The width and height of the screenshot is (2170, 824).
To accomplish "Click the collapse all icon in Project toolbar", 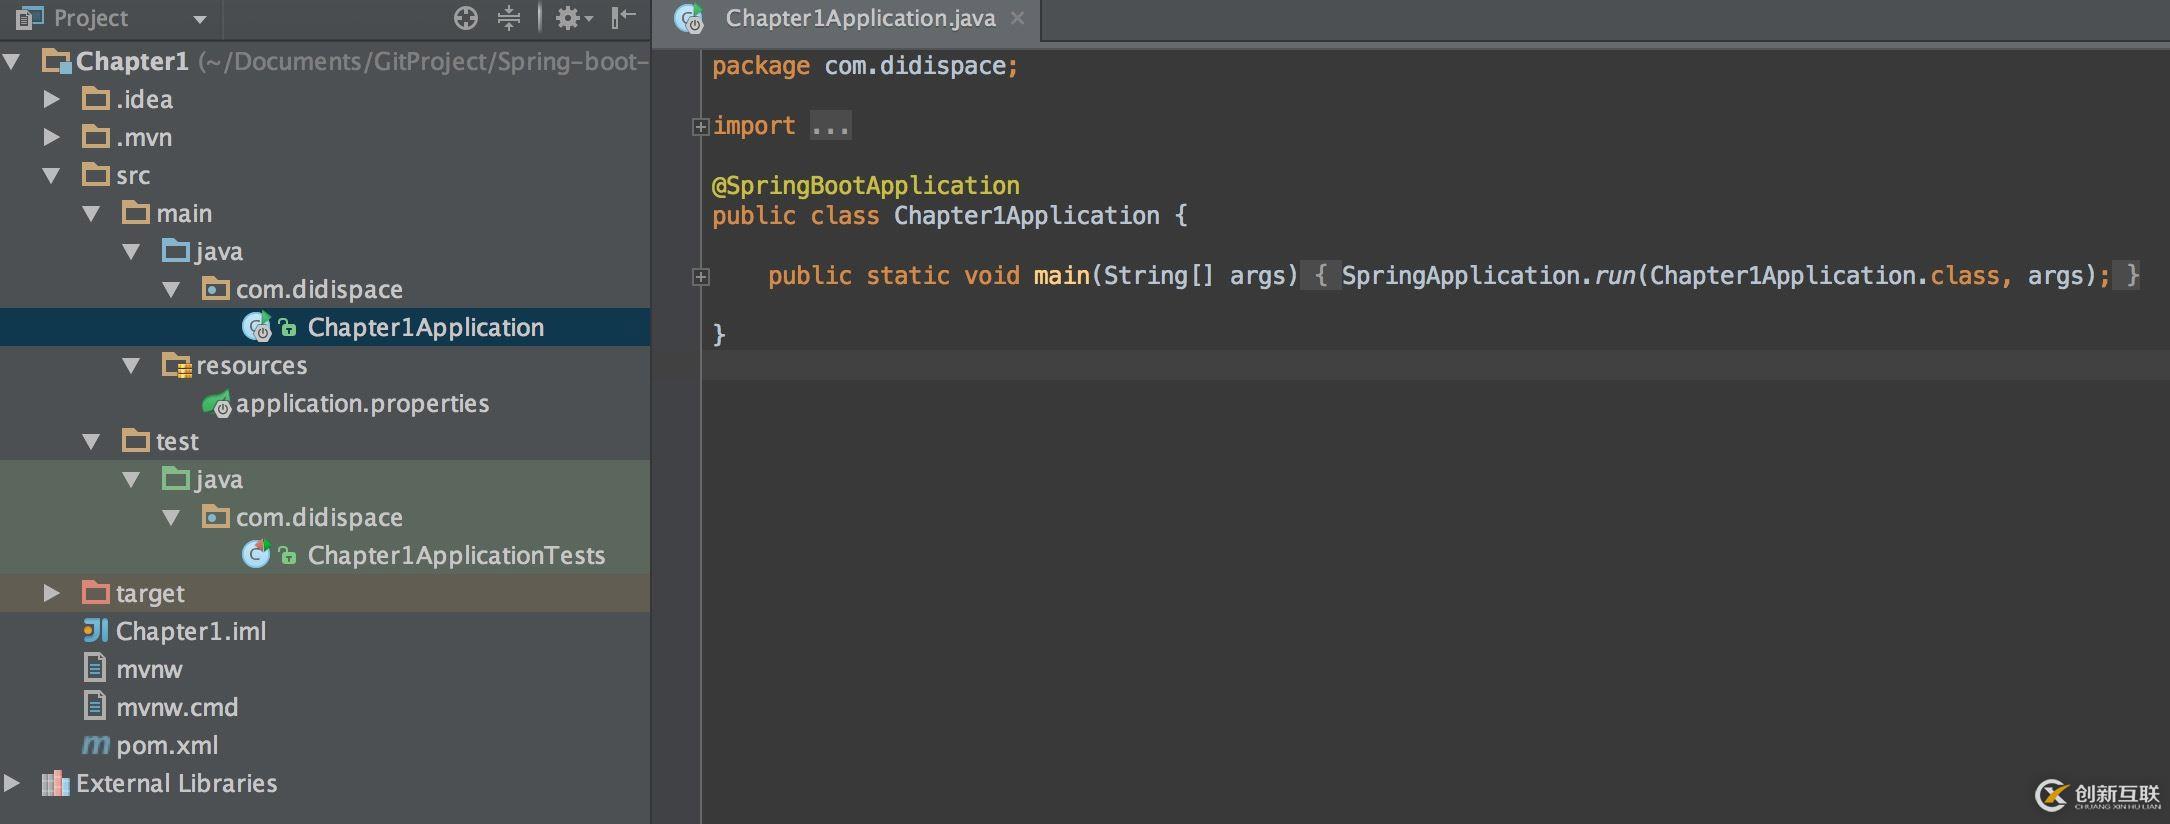I will (509, 18).
